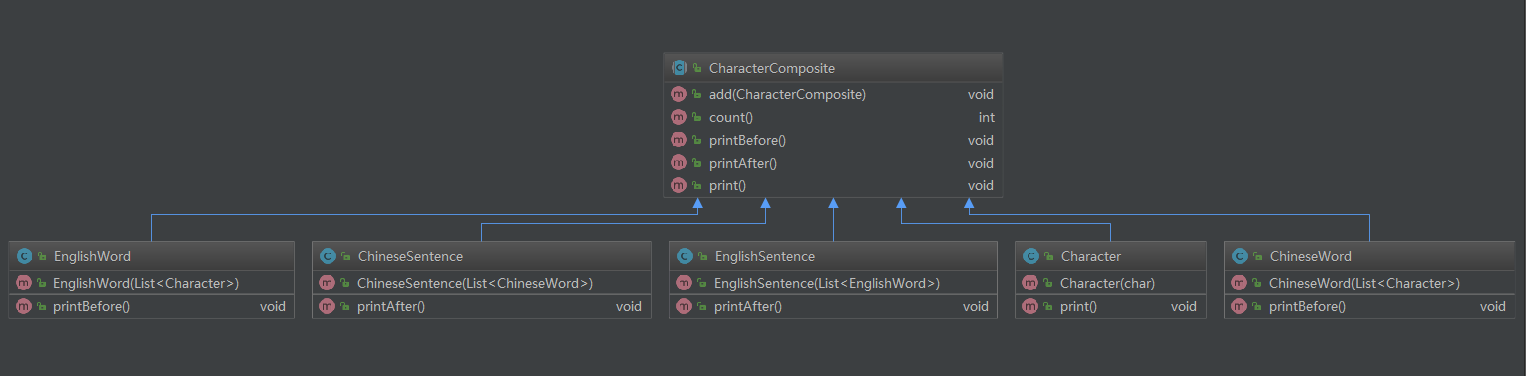
Task: Click the ChineseWord class icon
Action: click(x=1239, y=256)
